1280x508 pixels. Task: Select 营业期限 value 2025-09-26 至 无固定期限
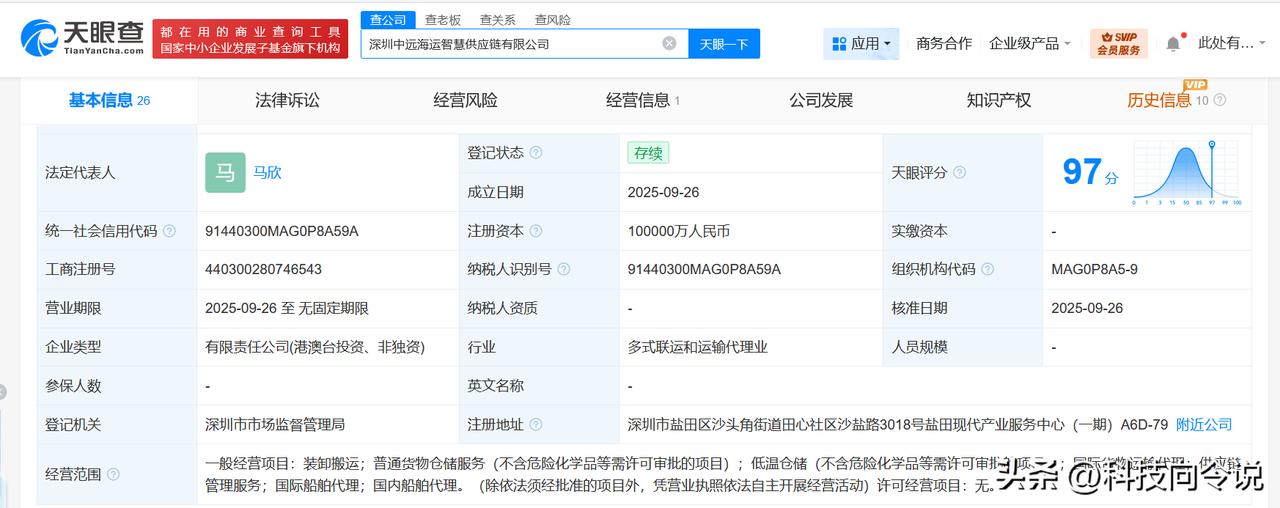point(287,308)
